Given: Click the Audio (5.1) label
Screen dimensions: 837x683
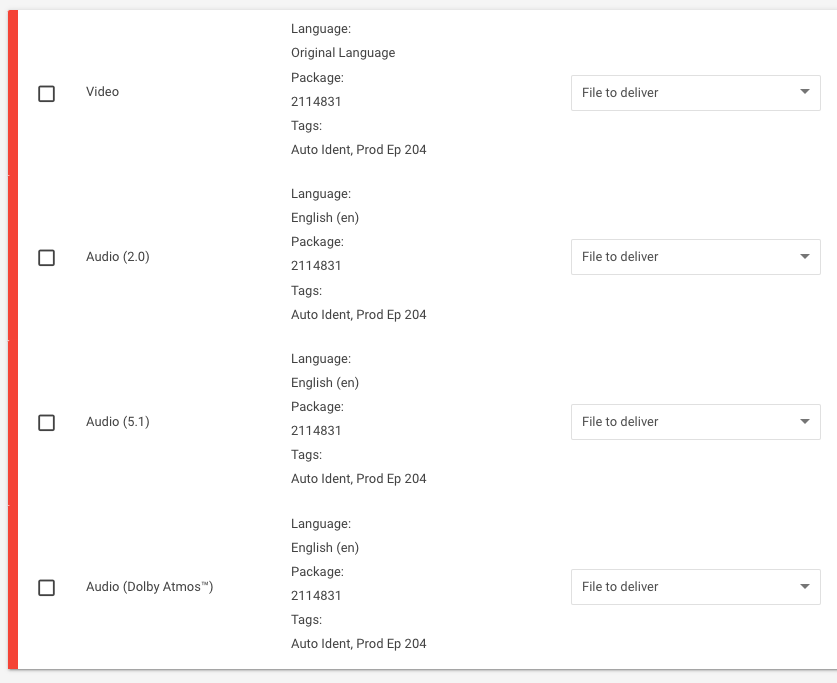Looking at the screenshot, I should [x=118, y=422].
